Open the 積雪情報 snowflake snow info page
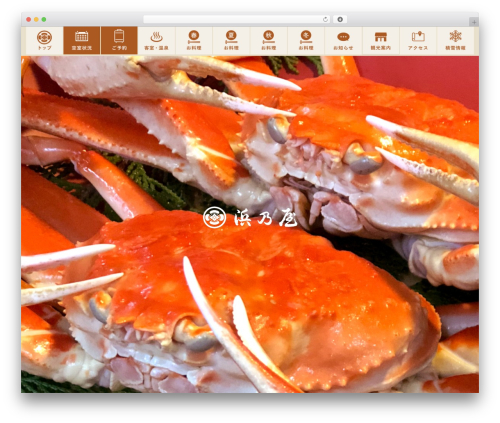This screenshot has width=500, height=423. (455, 40)
